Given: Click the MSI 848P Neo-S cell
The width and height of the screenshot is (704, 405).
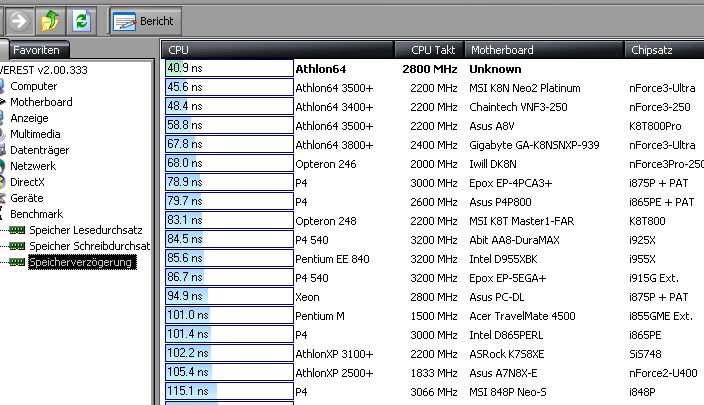Looking at the screenshot, I should pyautogui.click(x=508, y=392).
